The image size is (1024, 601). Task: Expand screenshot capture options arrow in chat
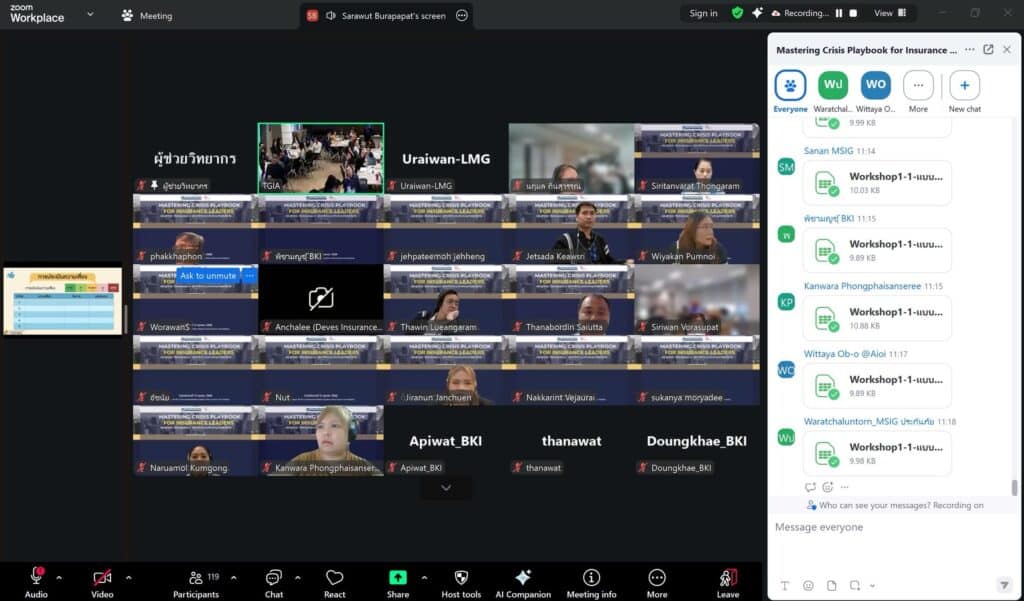click(872, 585)
